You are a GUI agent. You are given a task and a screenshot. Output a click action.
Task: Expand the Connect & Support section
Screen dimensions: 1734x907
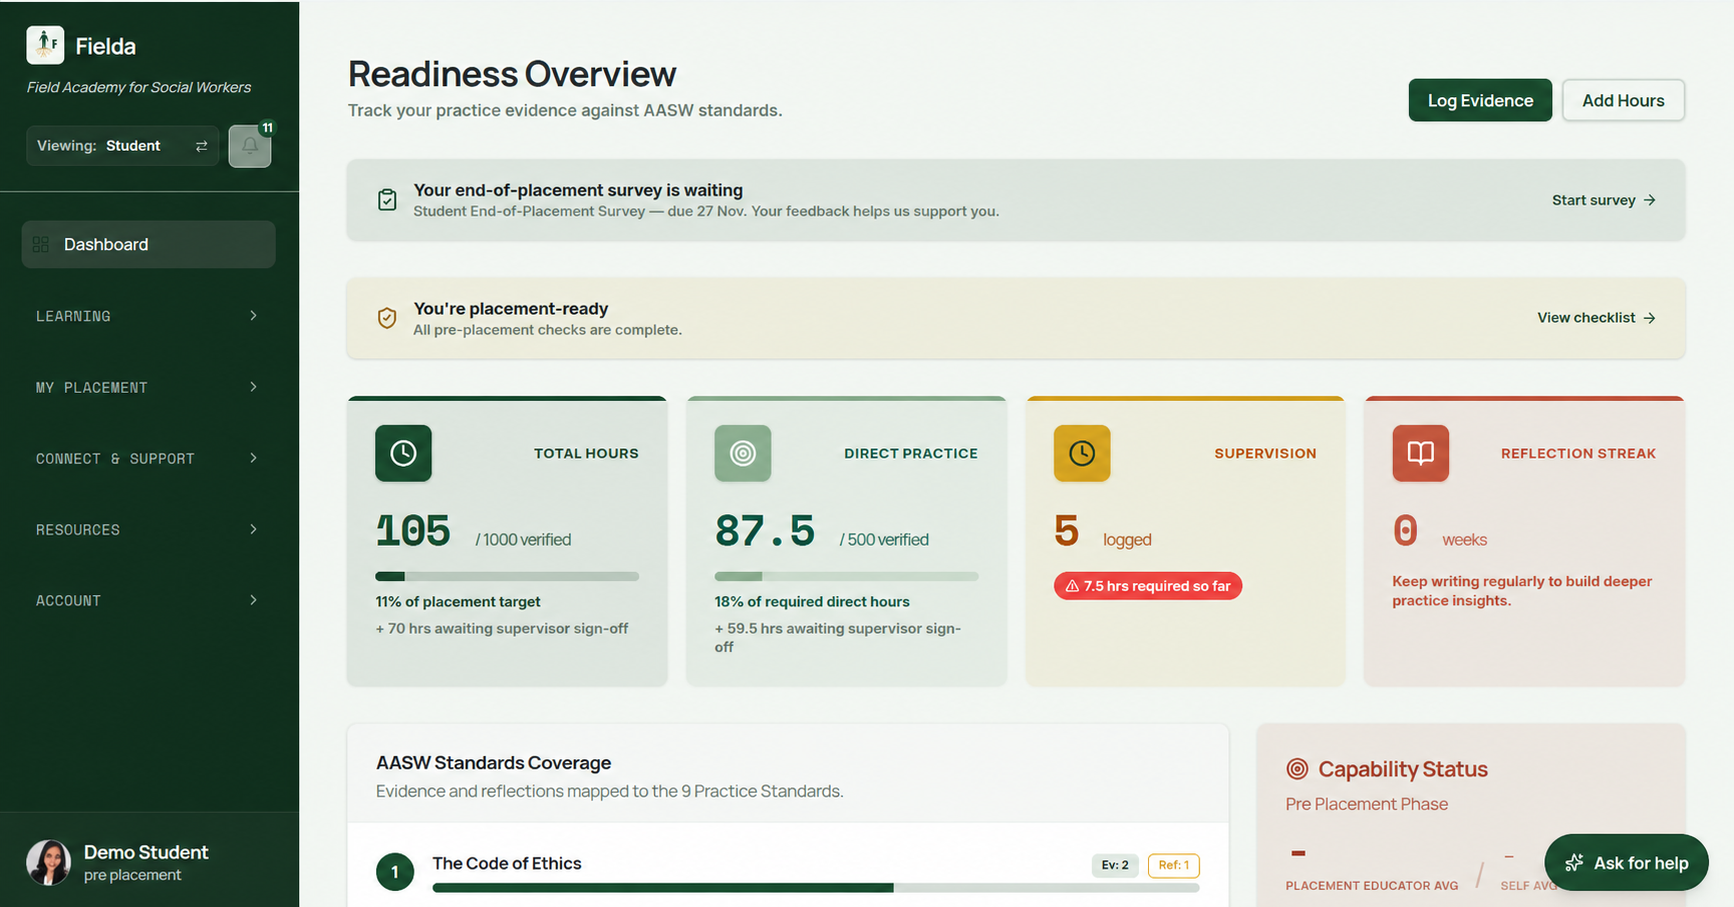(x=148, y=458)
